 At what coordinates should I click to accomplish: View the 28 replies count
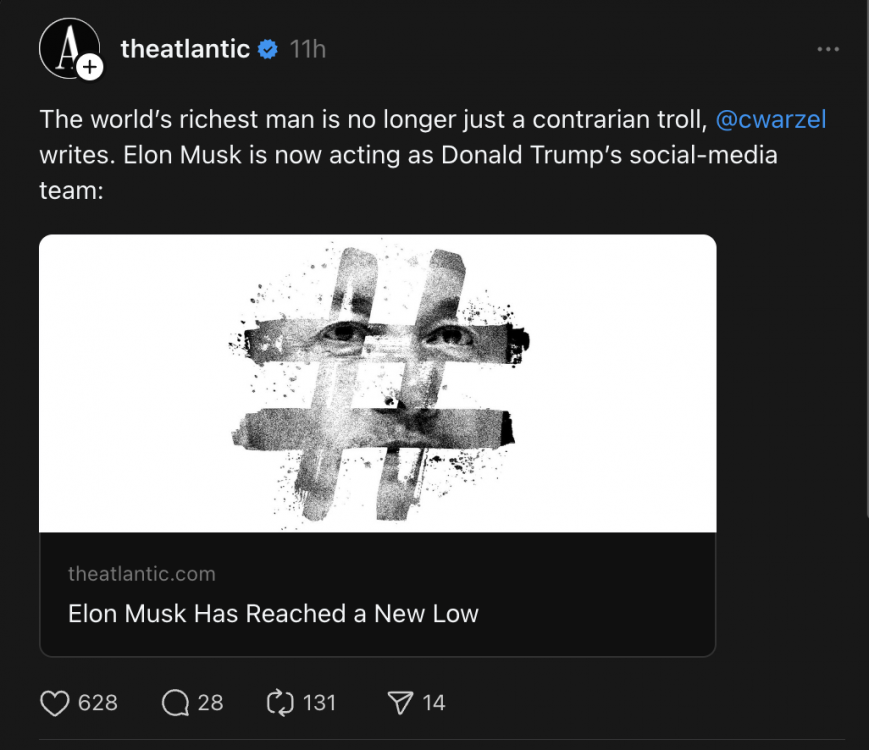pos(210,703)
